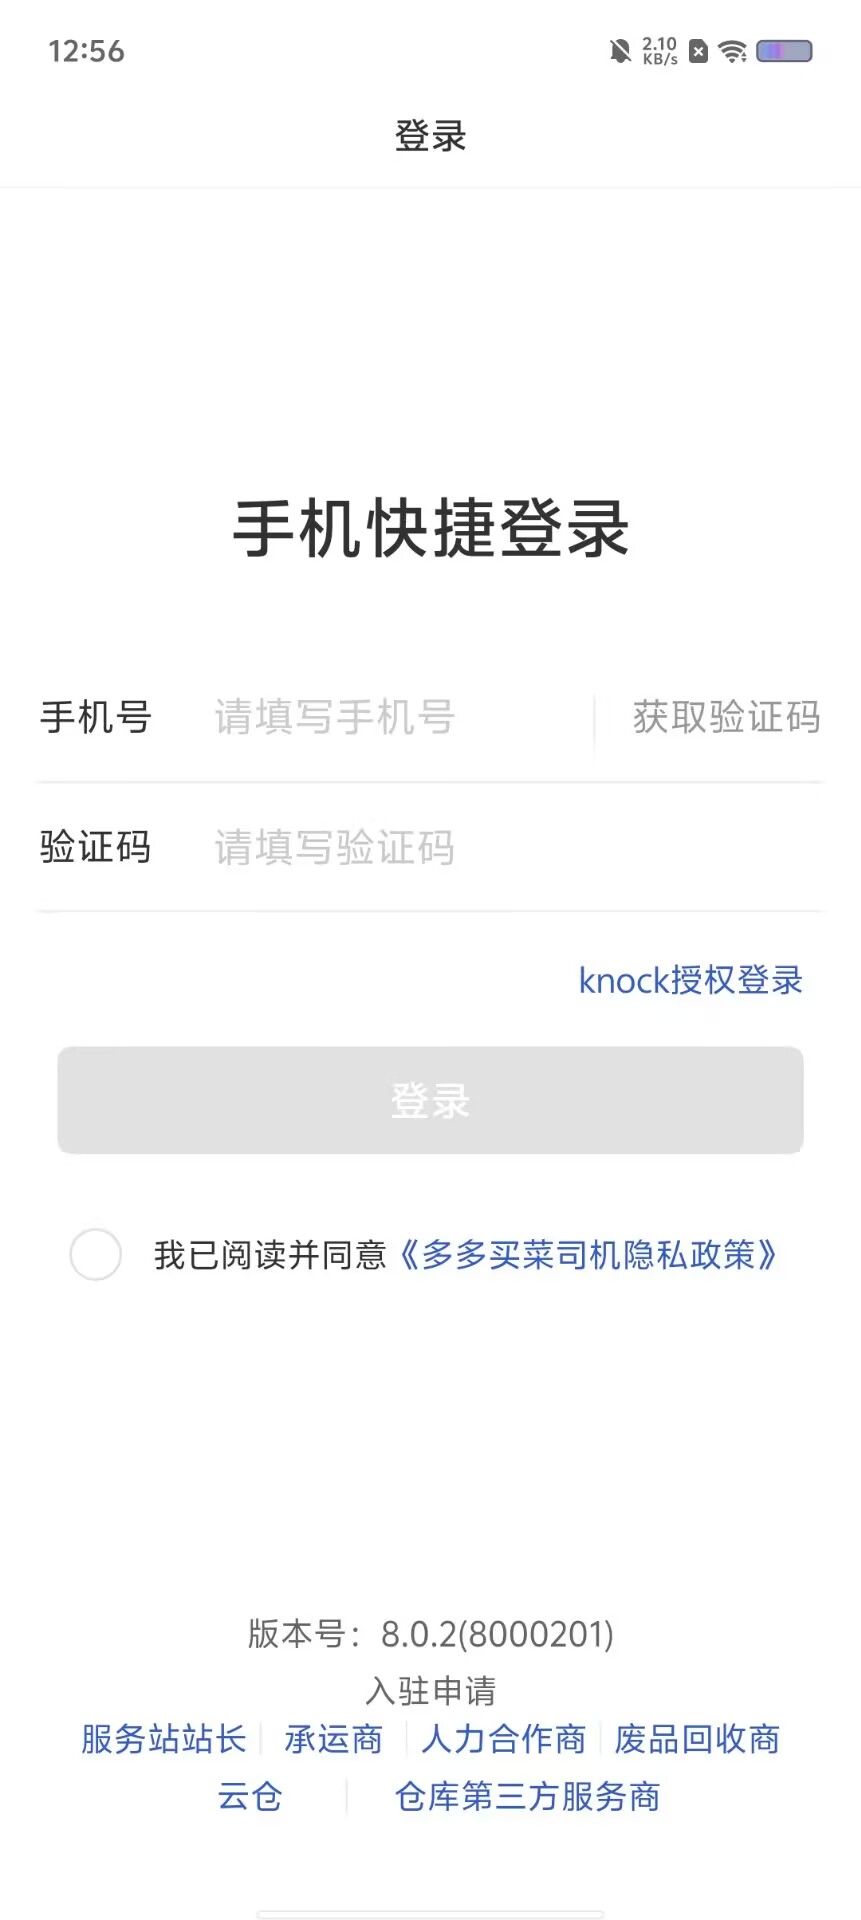Tap the 12:56 clock in status bar
The width and height of the screenshot is (861, 1920).
pyautogui.click(x=87, y=51)
